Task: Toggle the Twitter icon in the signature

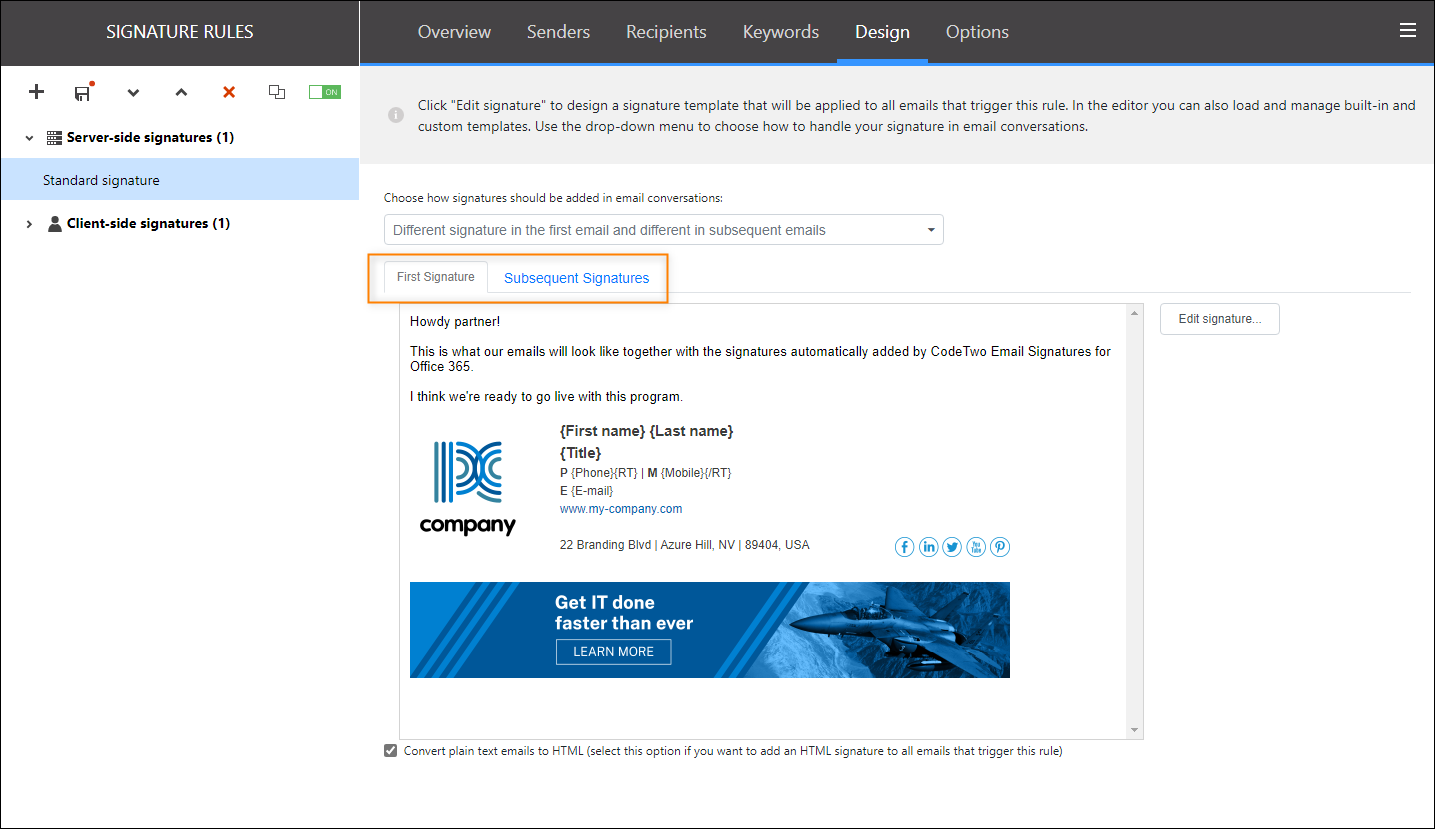Action: 951,547
